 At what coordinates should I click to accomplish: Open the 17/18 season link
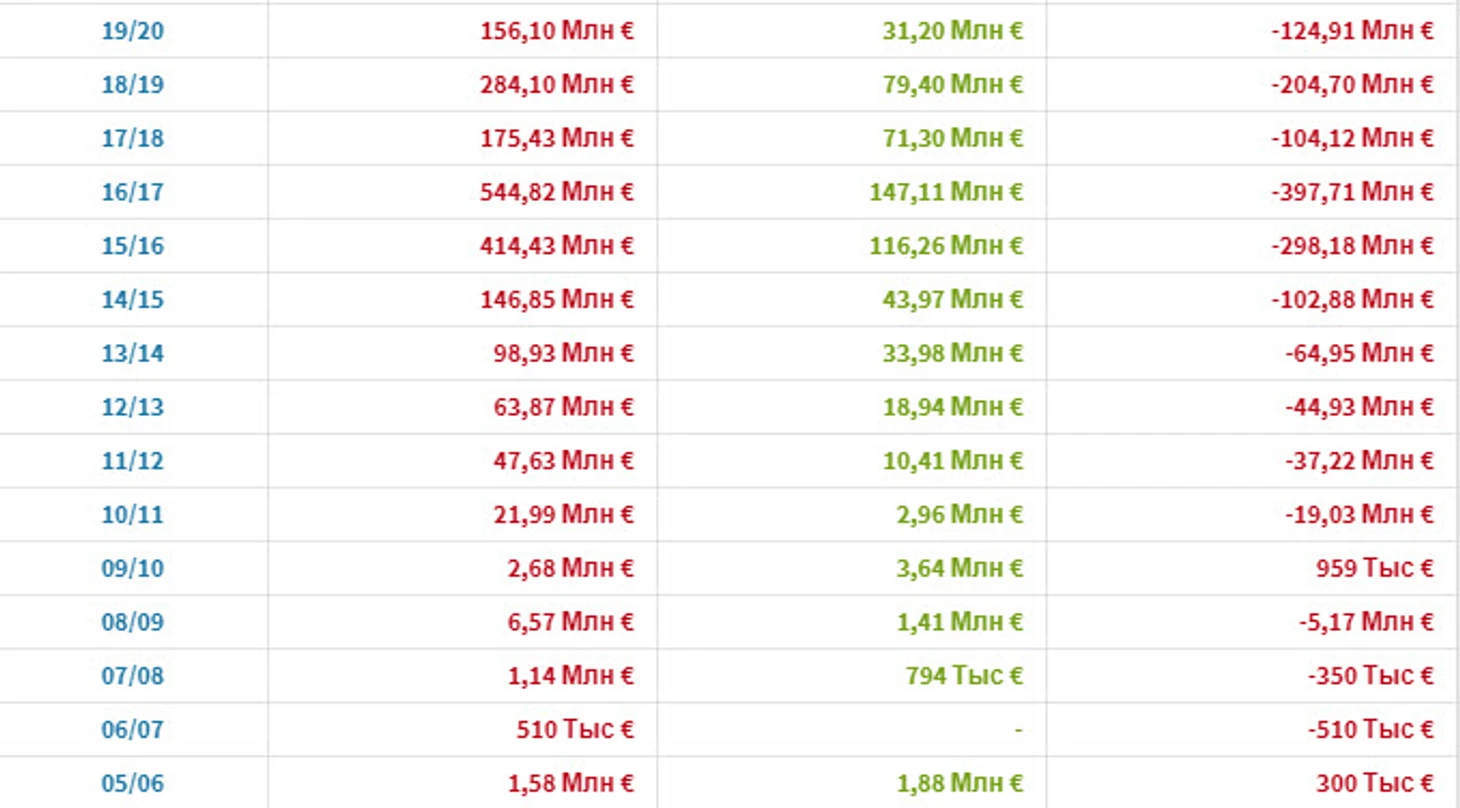(x=132, y=138)
